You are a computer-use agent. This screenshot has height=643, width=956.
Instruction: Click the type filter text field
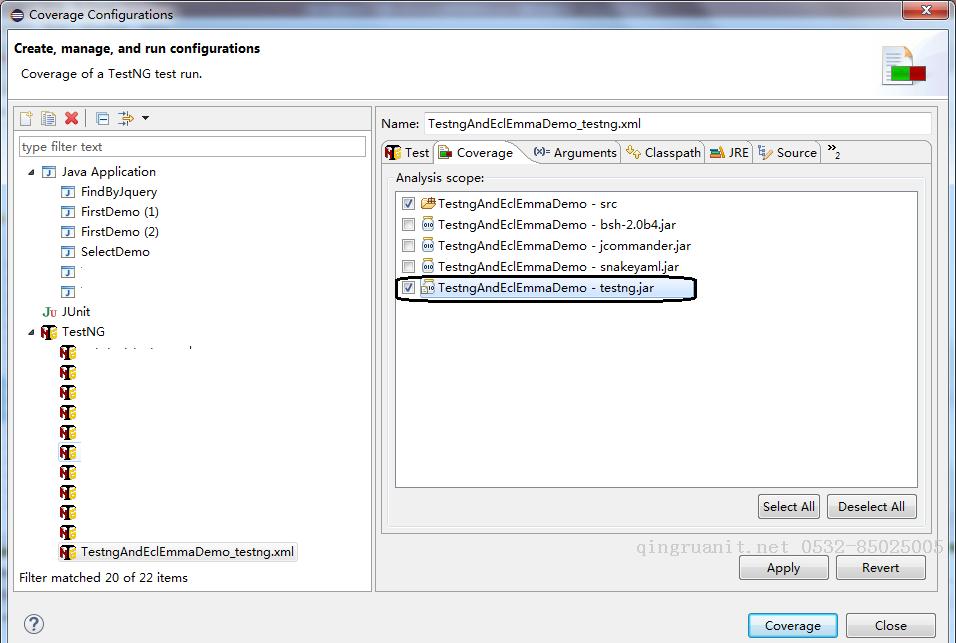click(193, 147)
